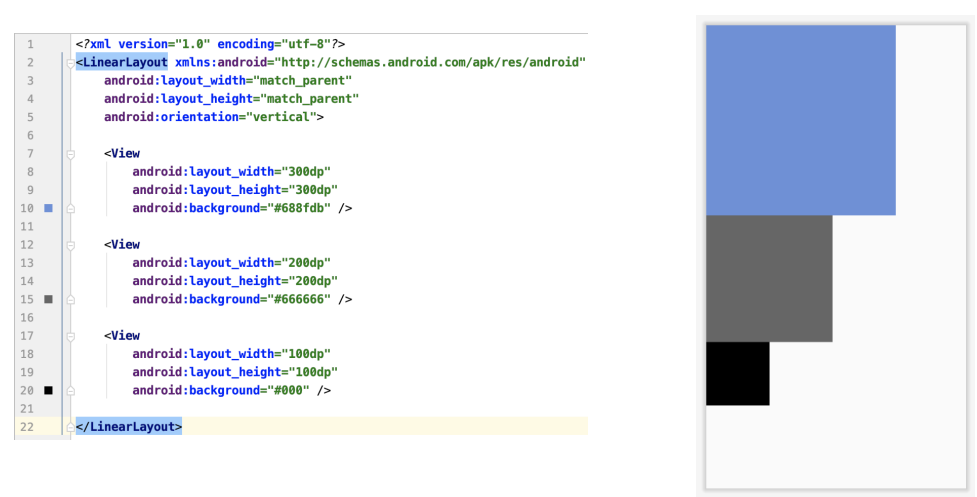The width and height of the screenshot is (977, 497).
Task: Click the empty preview area below black square
Action: [835, 447]
